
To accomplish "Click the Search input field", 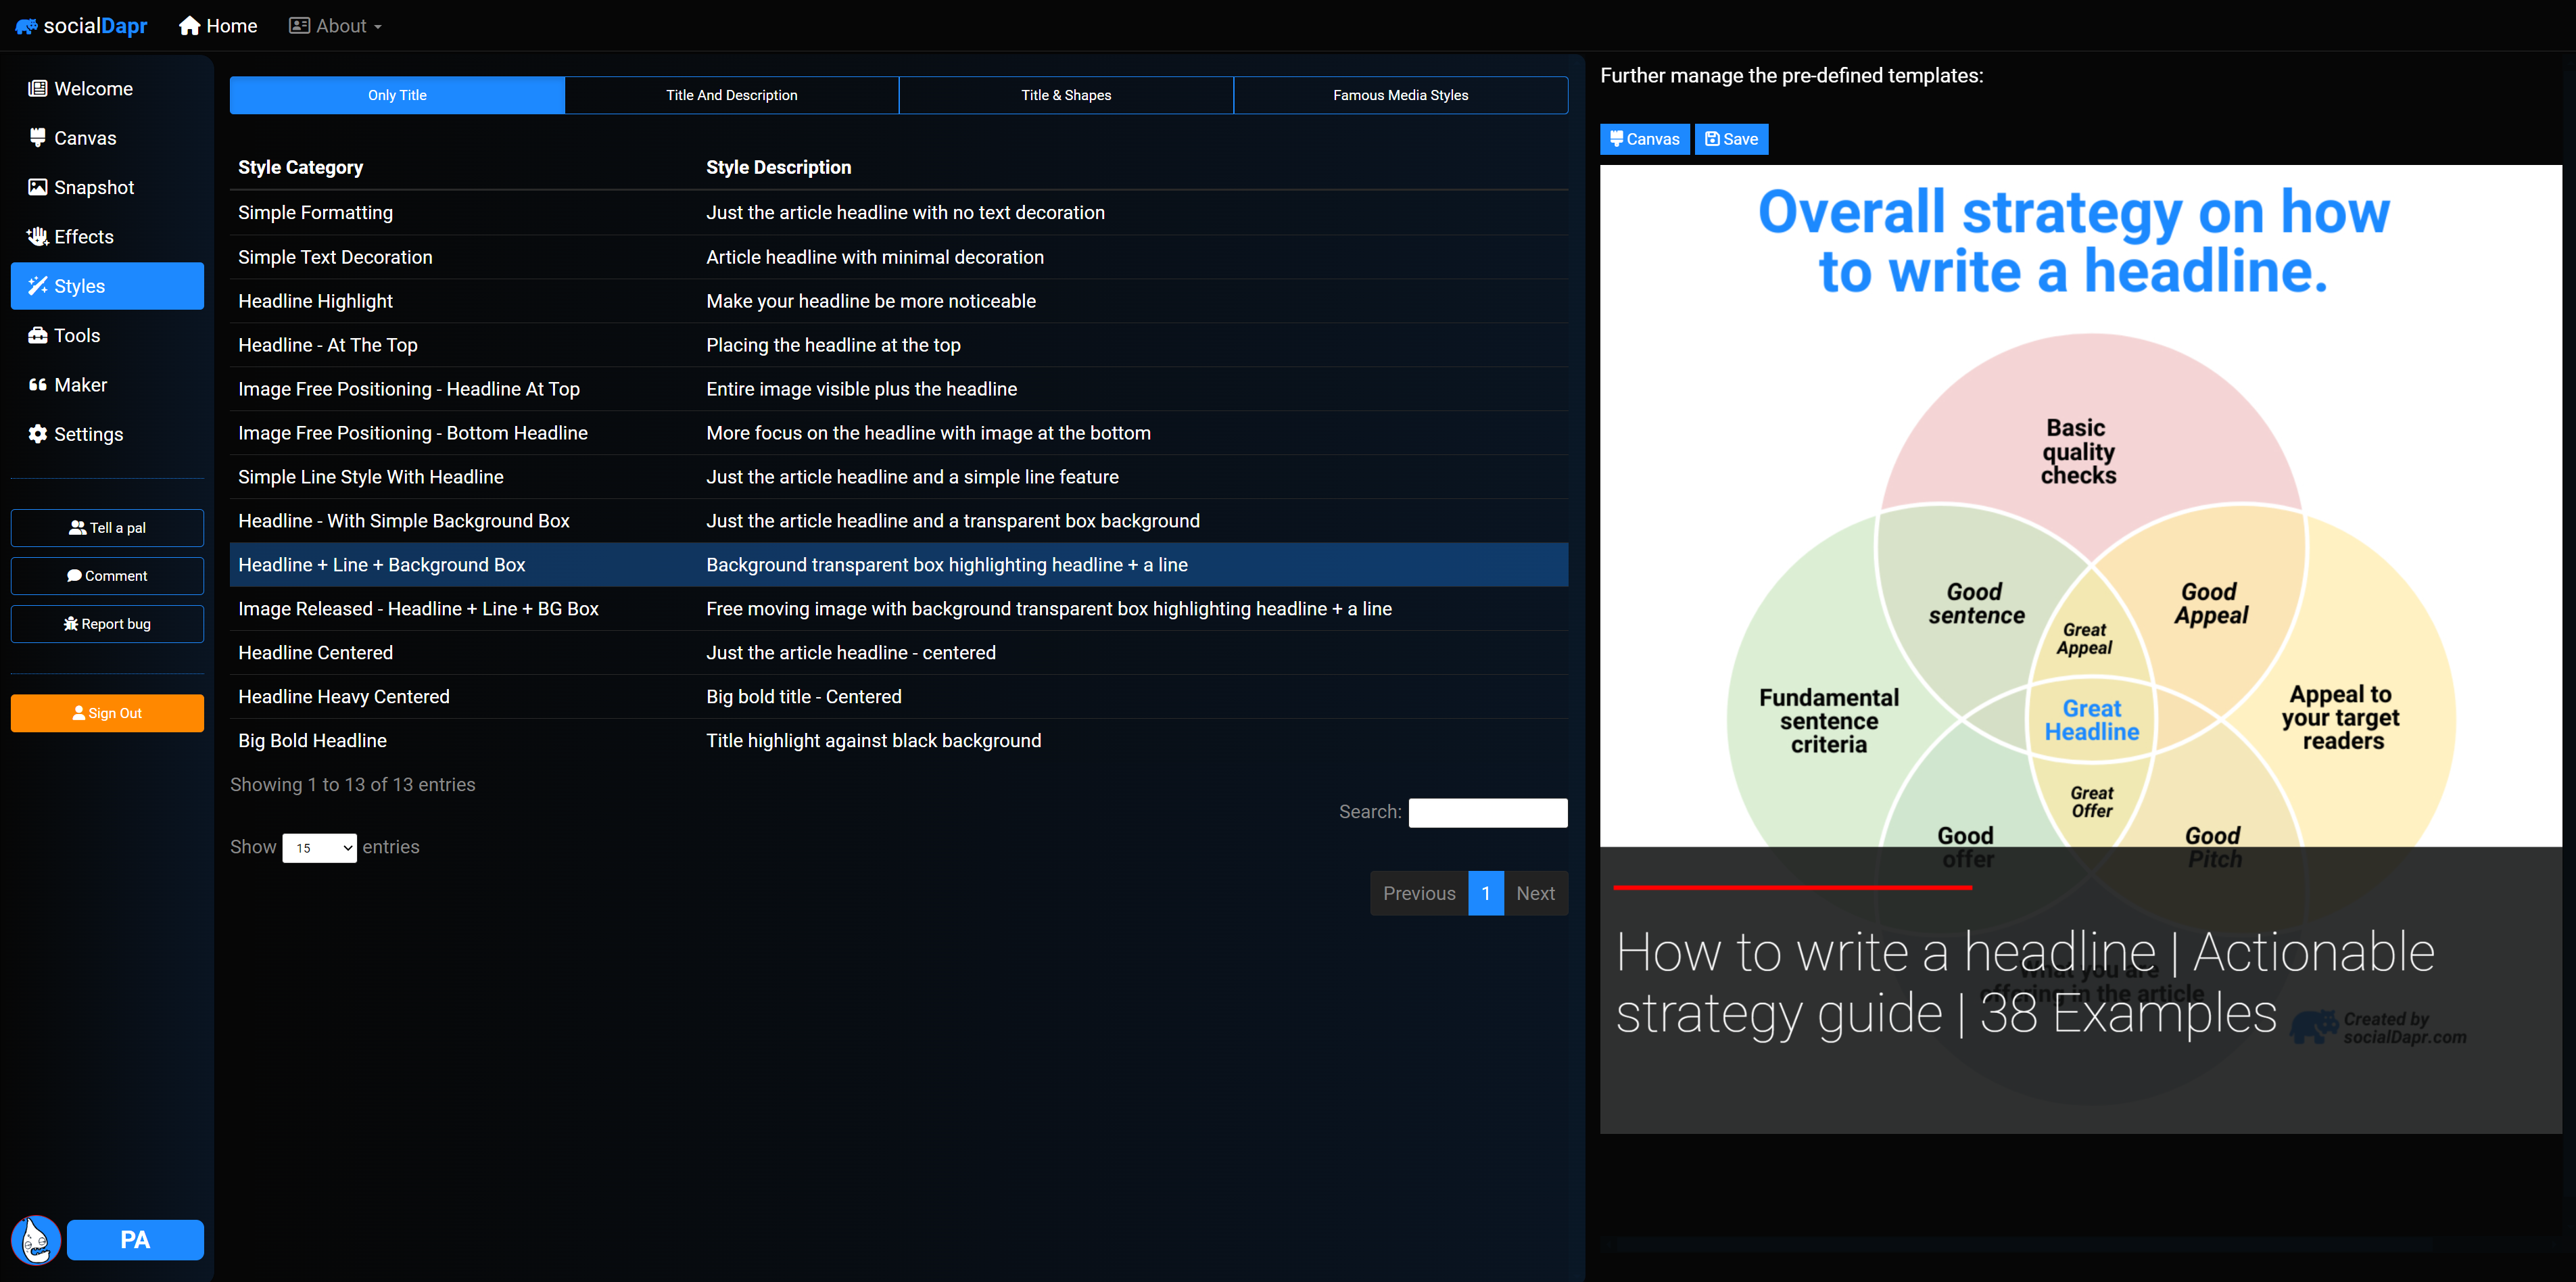I will click(x=1487, y=812).
